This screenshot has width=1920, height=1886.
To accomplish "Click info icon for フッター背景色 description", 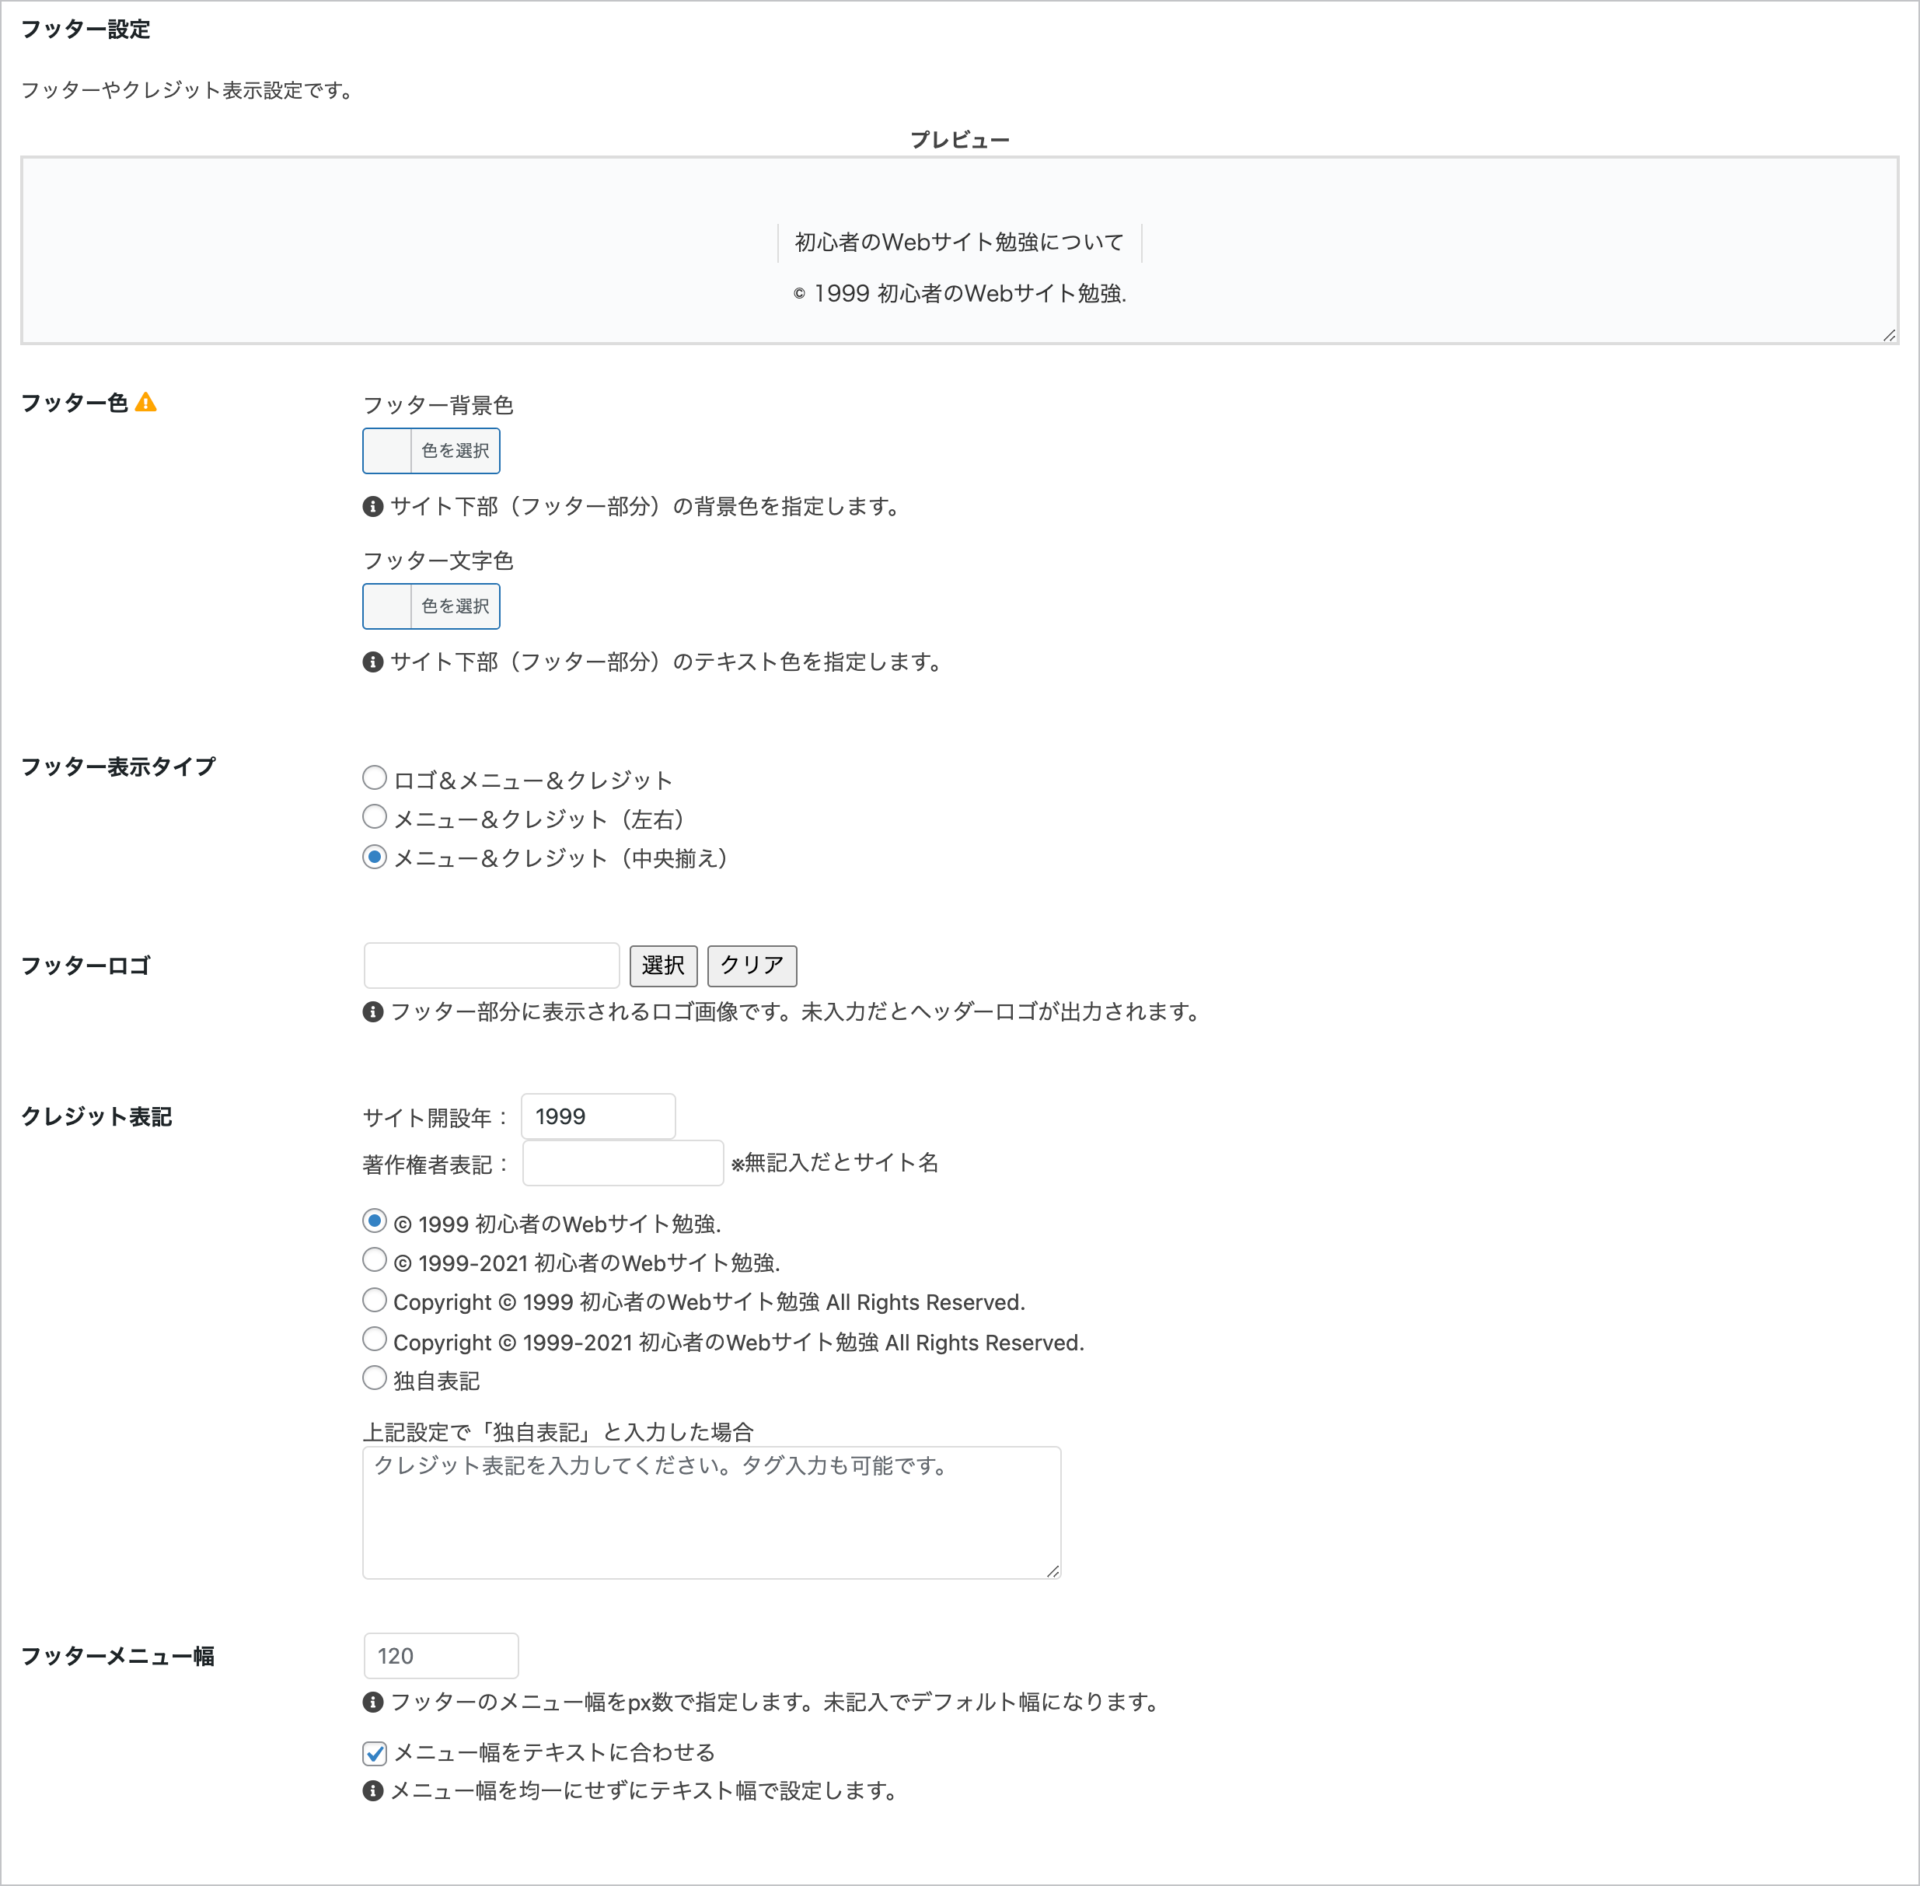I will pyautogui.click(x=373, y=507).
